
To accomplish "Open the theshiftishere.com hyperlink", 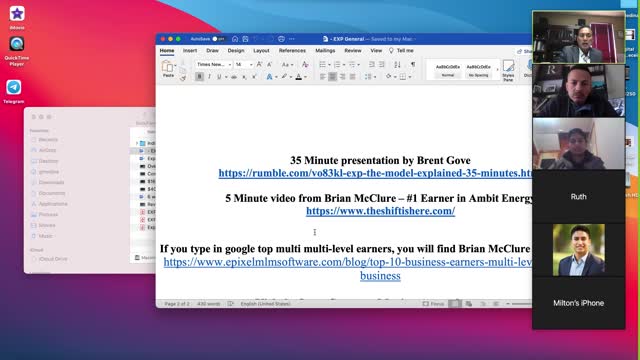I will (380, 211).
